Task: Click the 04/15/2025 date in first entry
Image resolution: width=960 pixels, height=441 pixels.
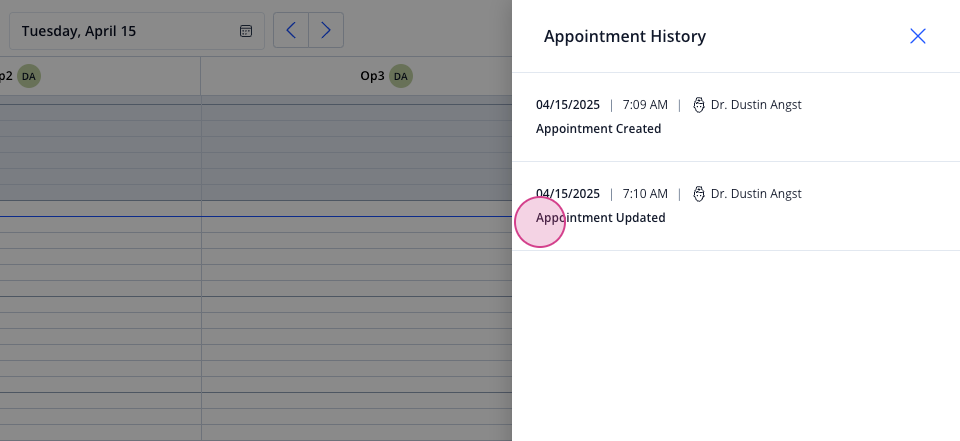Action: pyautogui.click(x=568, y=105)
